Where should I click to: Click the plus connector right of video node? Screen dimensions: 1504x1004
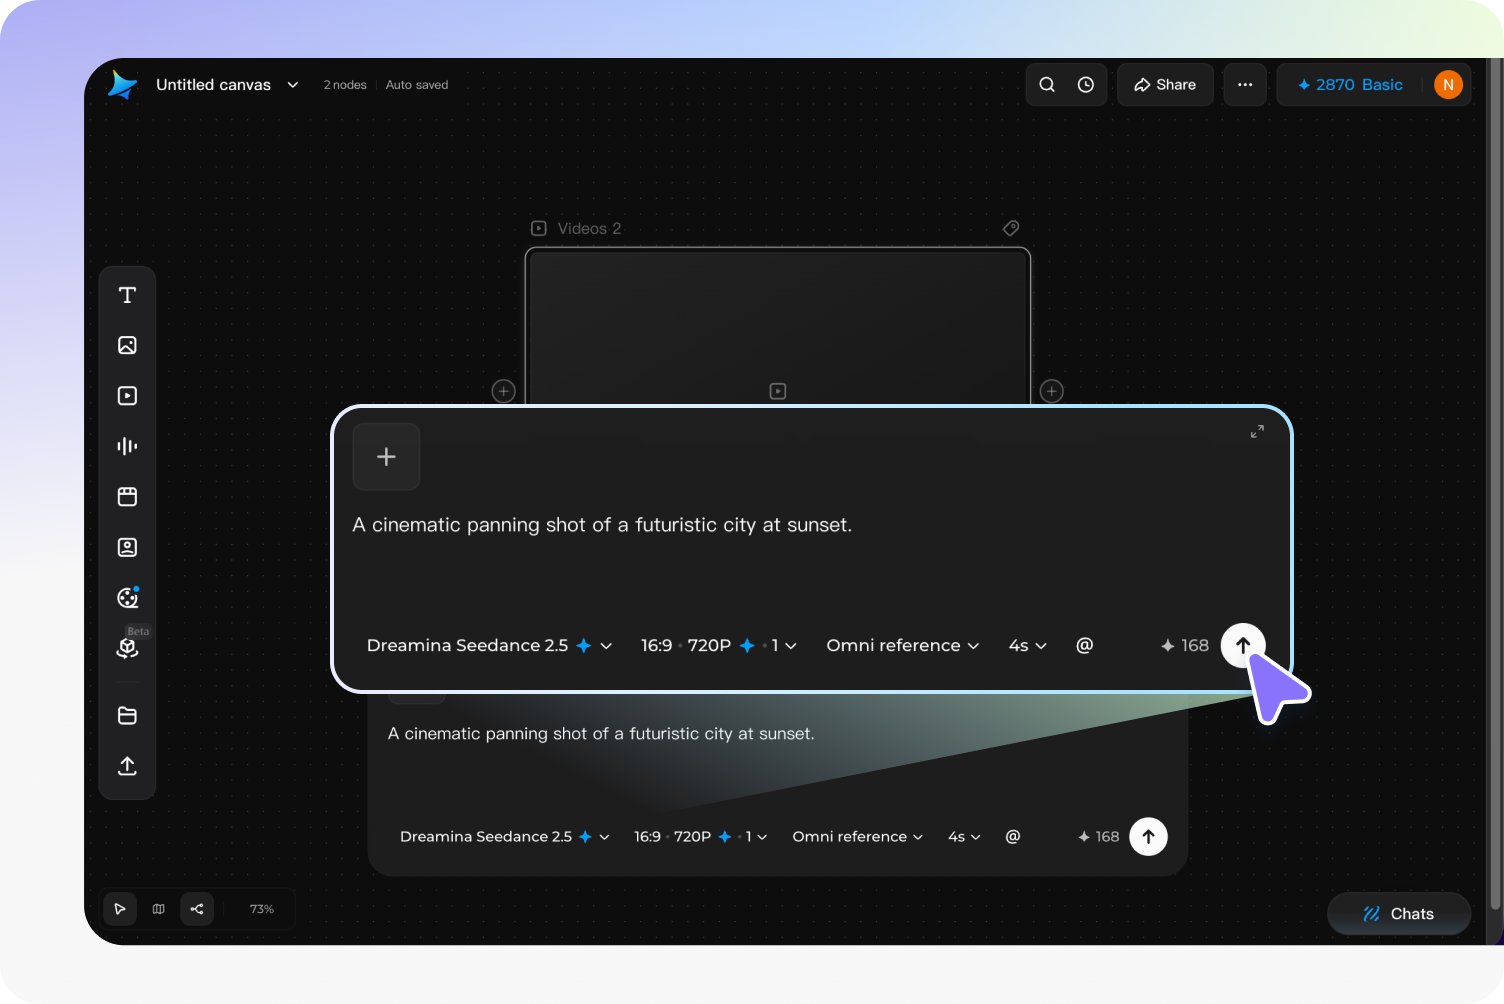pyautogui.click(x=1052, y=391)
